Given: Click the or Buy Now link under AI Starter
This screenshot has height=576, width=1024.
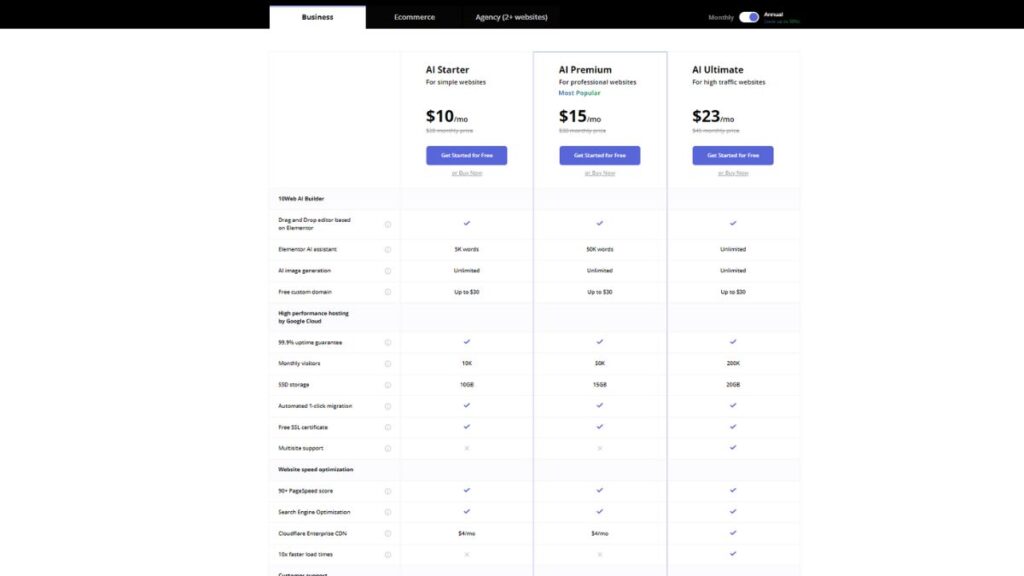Looking at the screenshot, I should pyautogui.click(x=466, y=171).
